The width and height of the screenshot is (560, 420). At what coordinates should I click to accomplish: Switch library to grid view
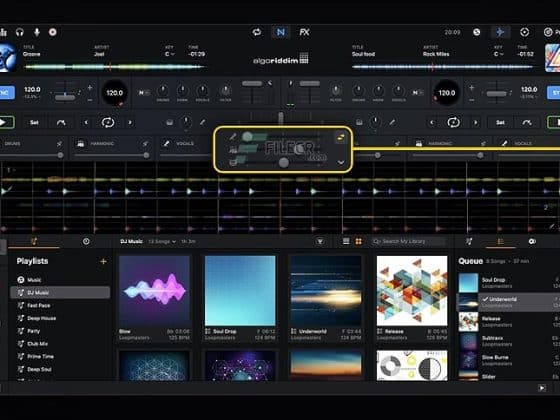359,242
